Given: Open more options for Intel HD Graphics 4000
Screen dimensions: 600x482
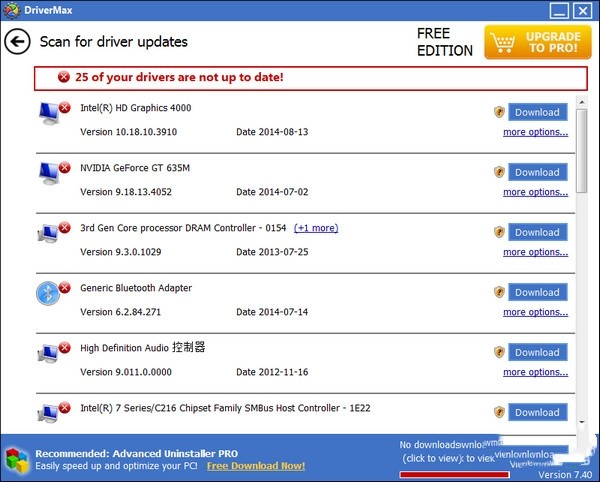Looking at the screenshot, I should (x=535, y=132).
